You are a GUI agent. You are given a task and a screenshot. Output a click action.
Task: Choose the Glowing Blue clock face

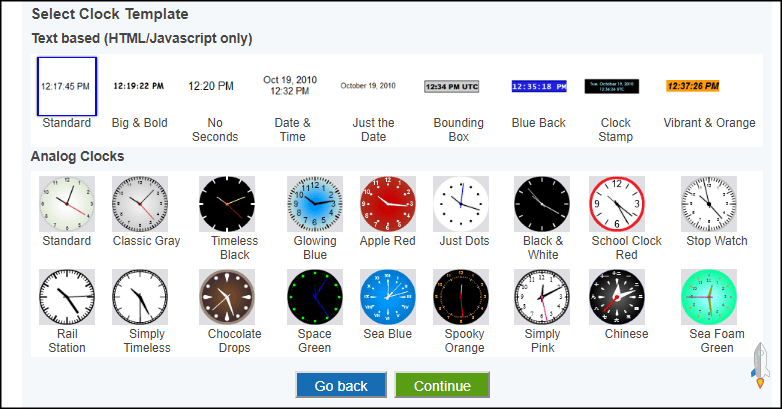click(314, 204)
